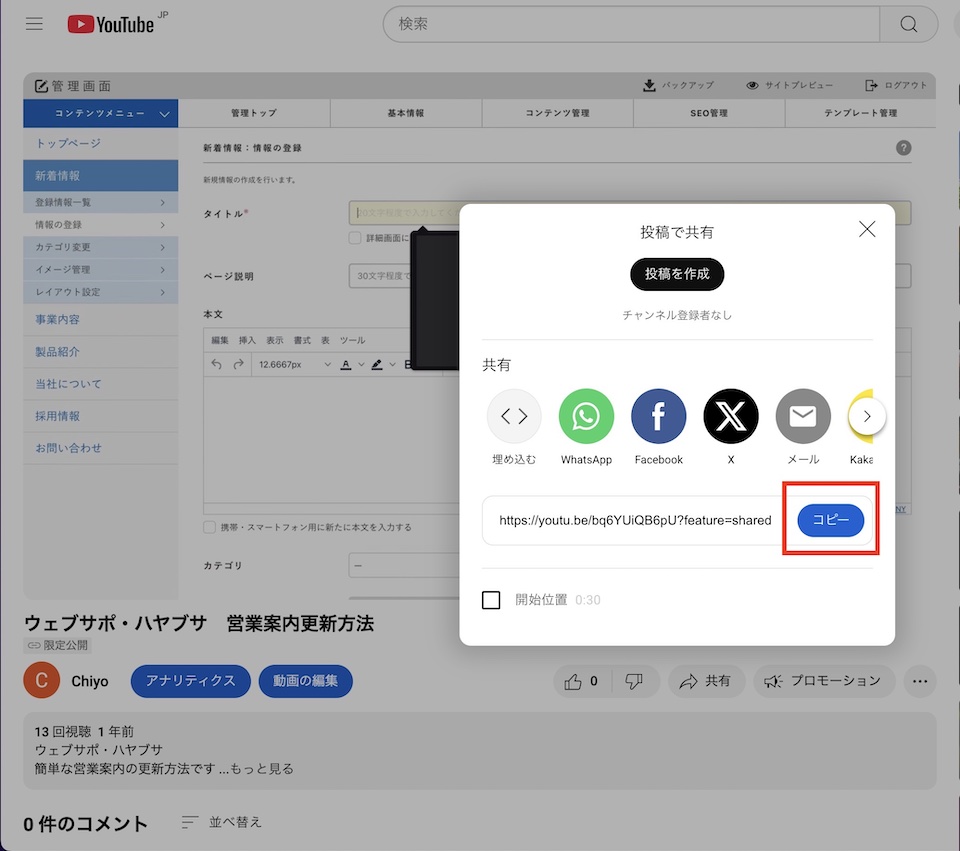The width and height of the screenshot is (960, 851).
Task: Expand description with もっと見る
Action: [262, 769]
